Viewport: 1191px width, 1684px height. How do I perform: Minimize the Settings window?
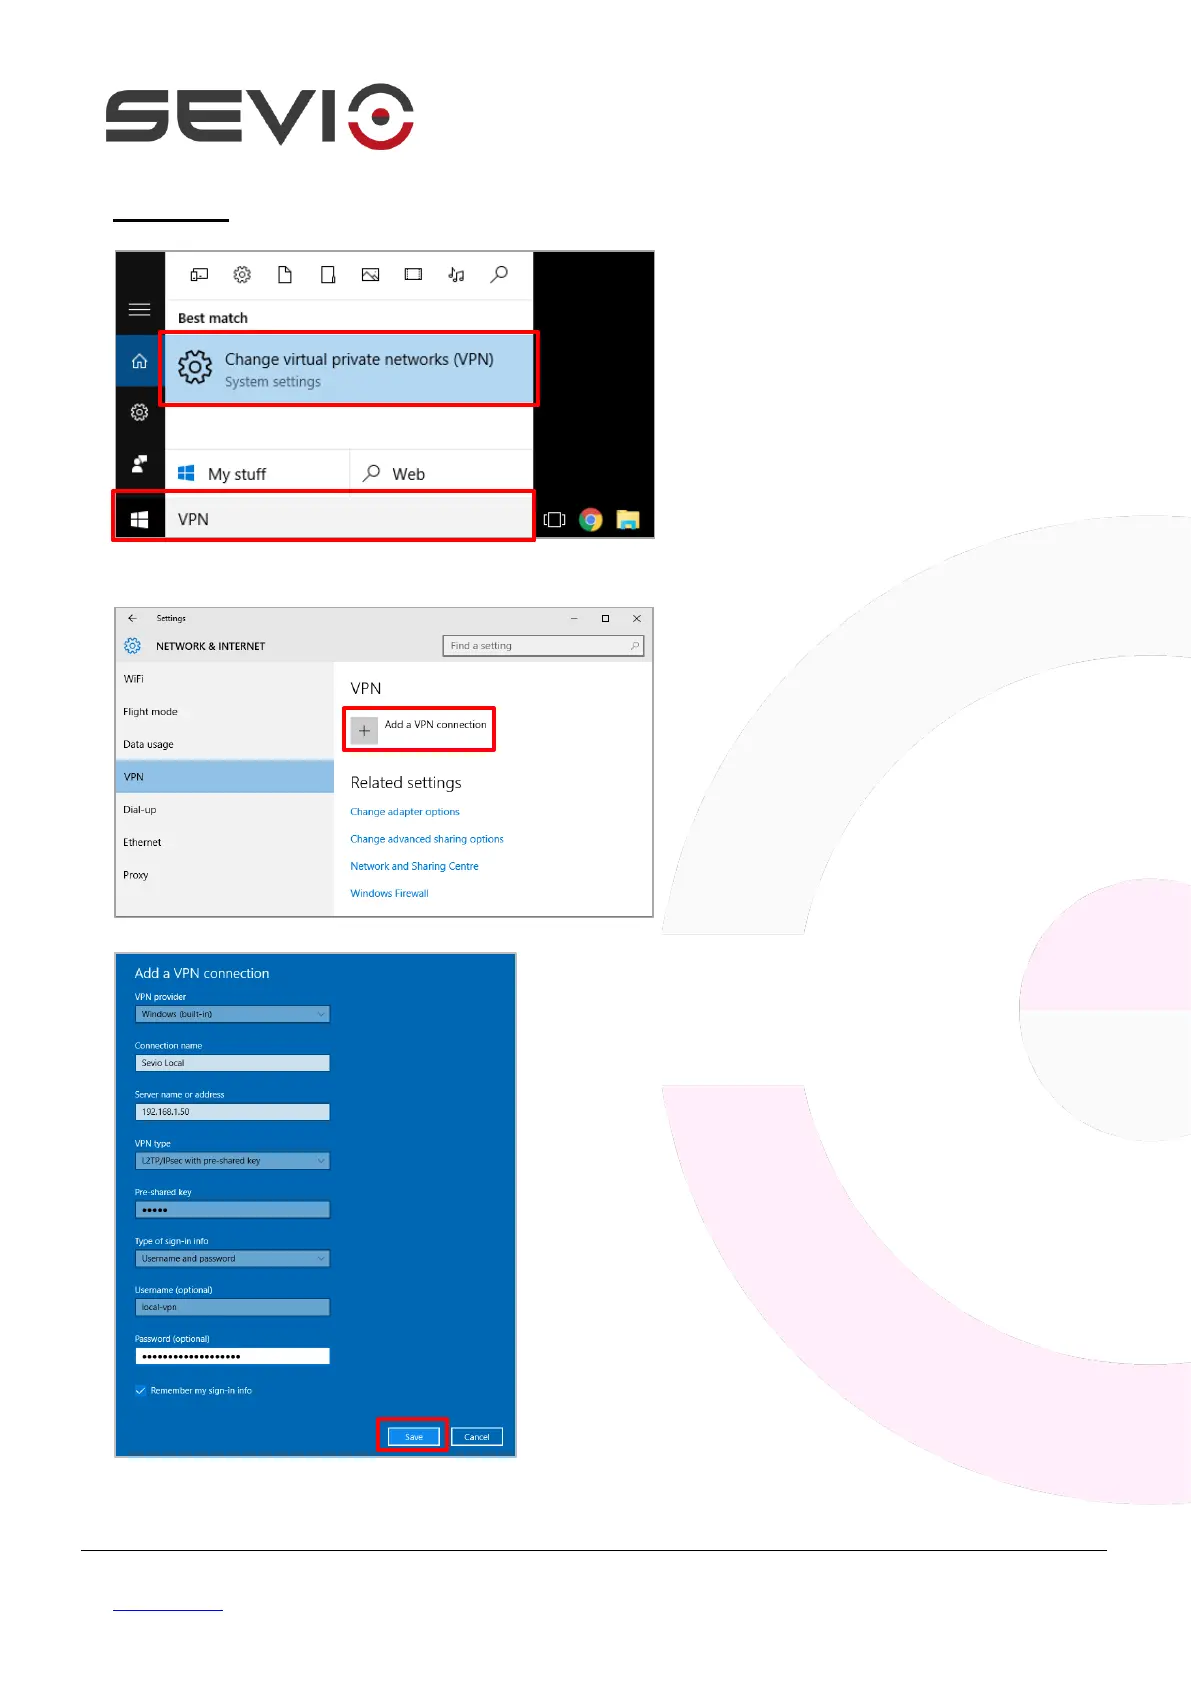pos(574,619)
